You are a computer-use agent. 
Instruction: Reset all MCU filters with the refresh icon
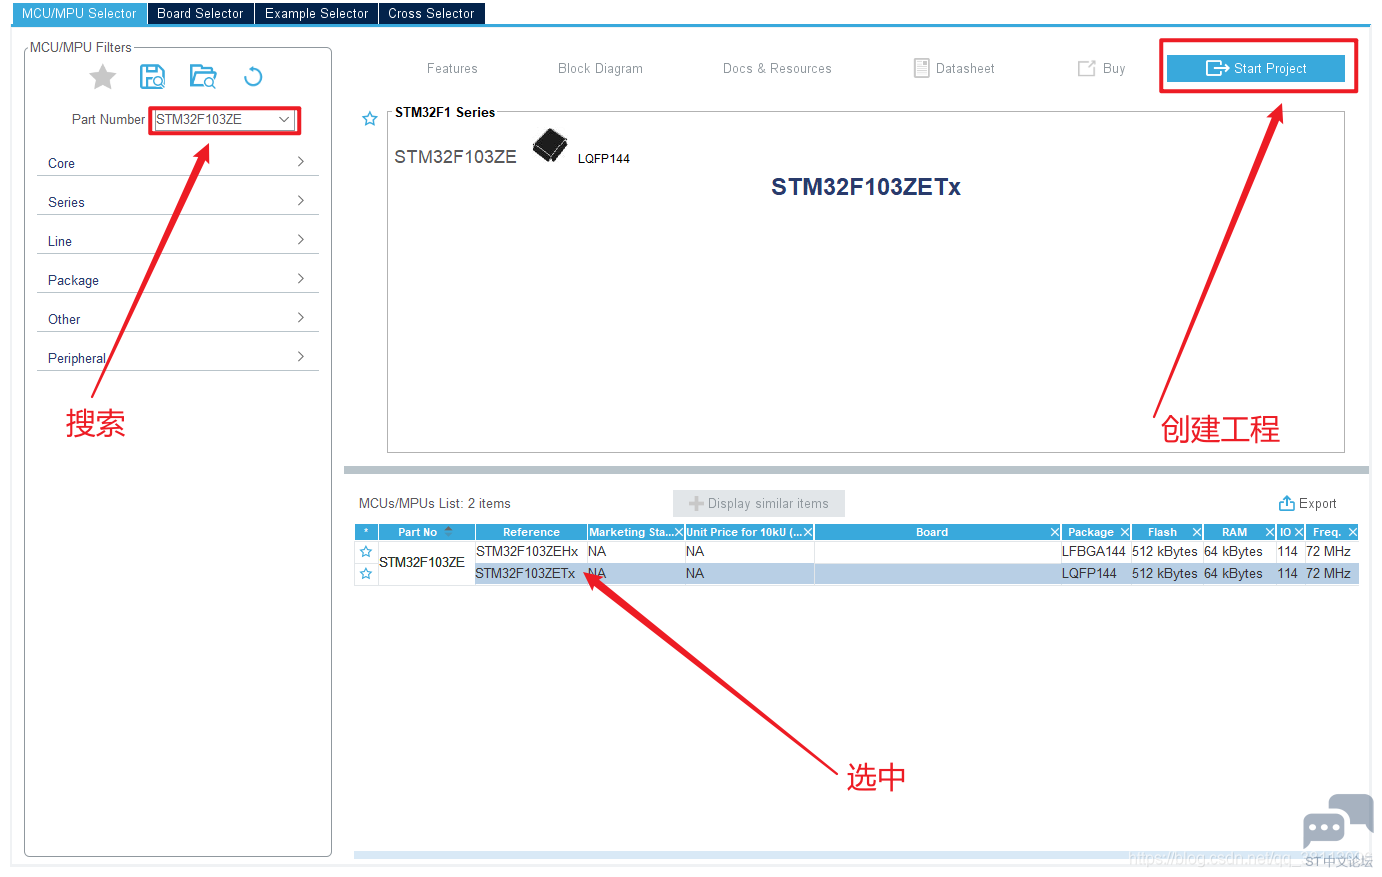tap(253, 77)
